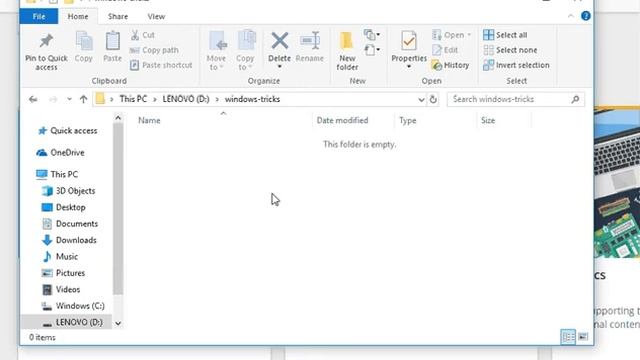Click Edit in the Open group
Screen dimensions: 640x360
pos(445,50)
